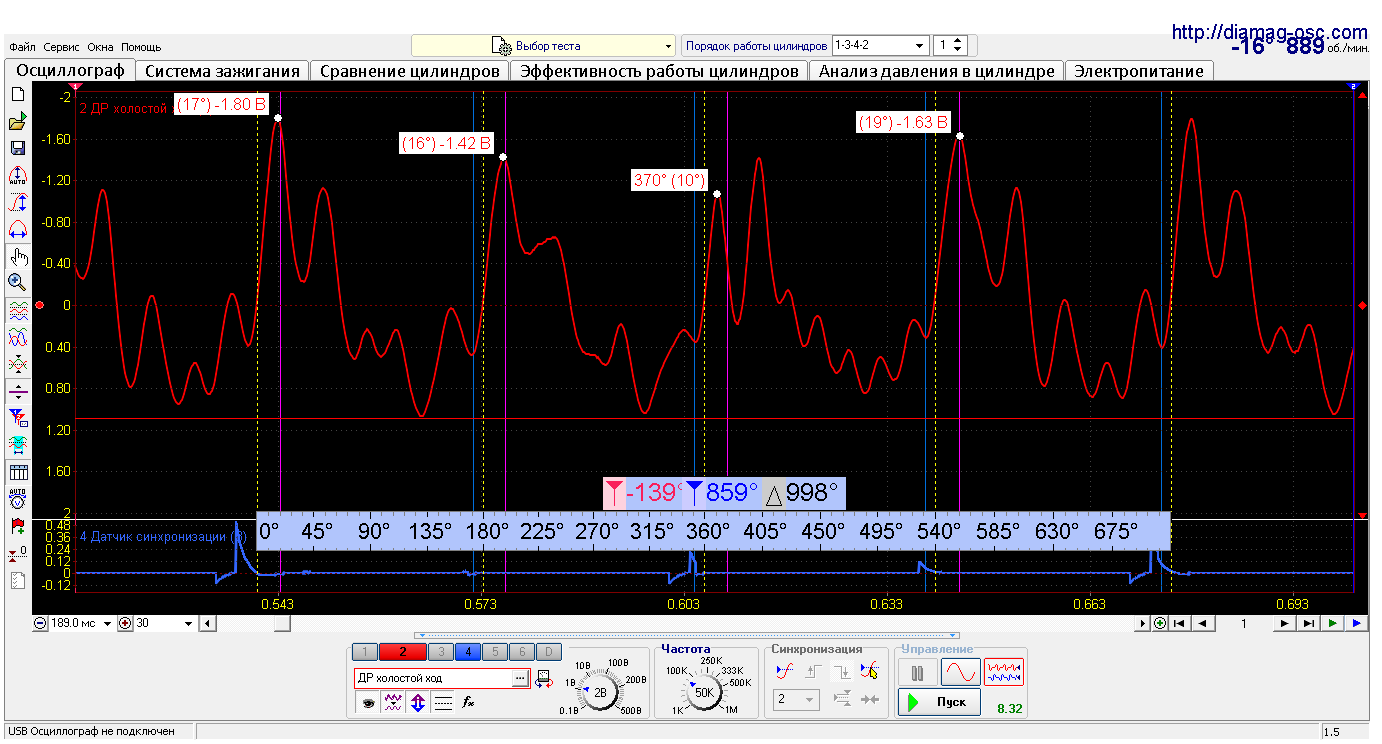The width and height of the screenshot is (1382, 744).
Task: Click the purple horizontal line marker icon
Action: (17, 390)
